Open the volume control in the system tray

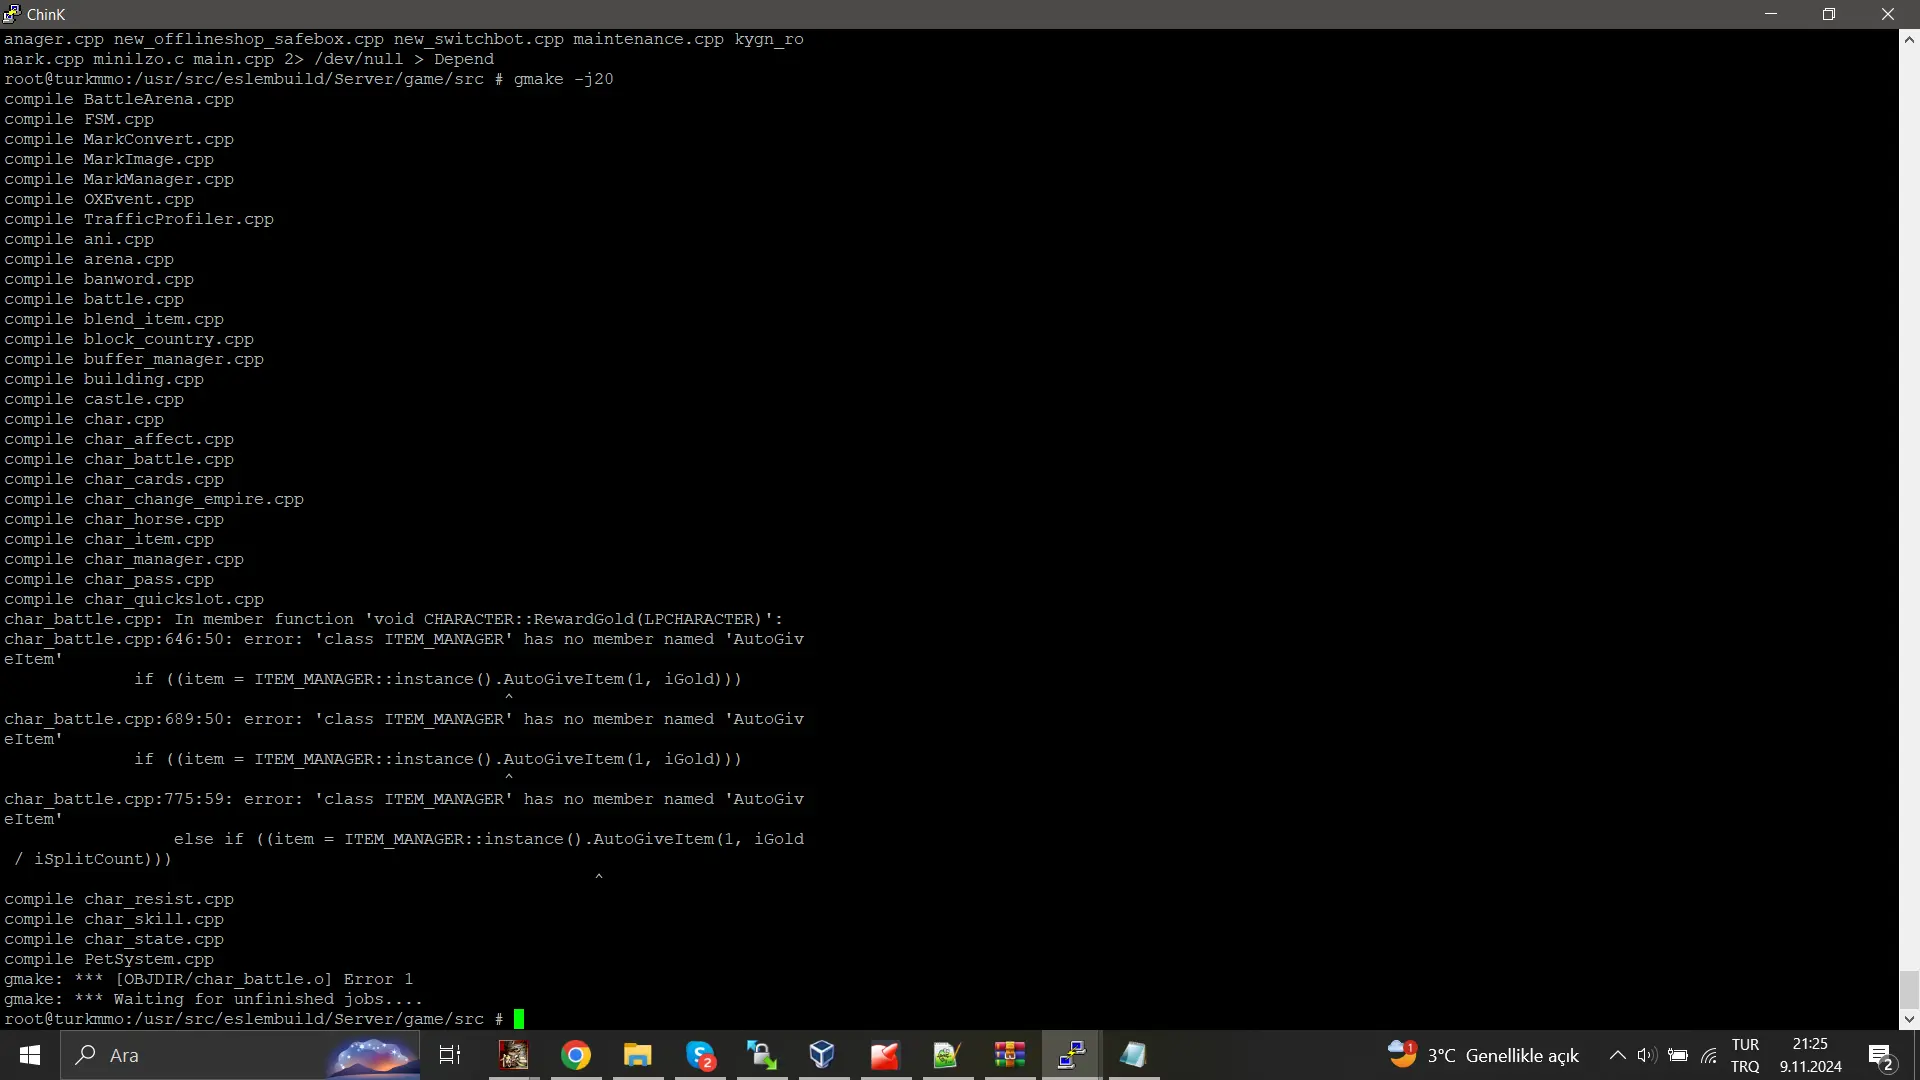[1647, 1055]
